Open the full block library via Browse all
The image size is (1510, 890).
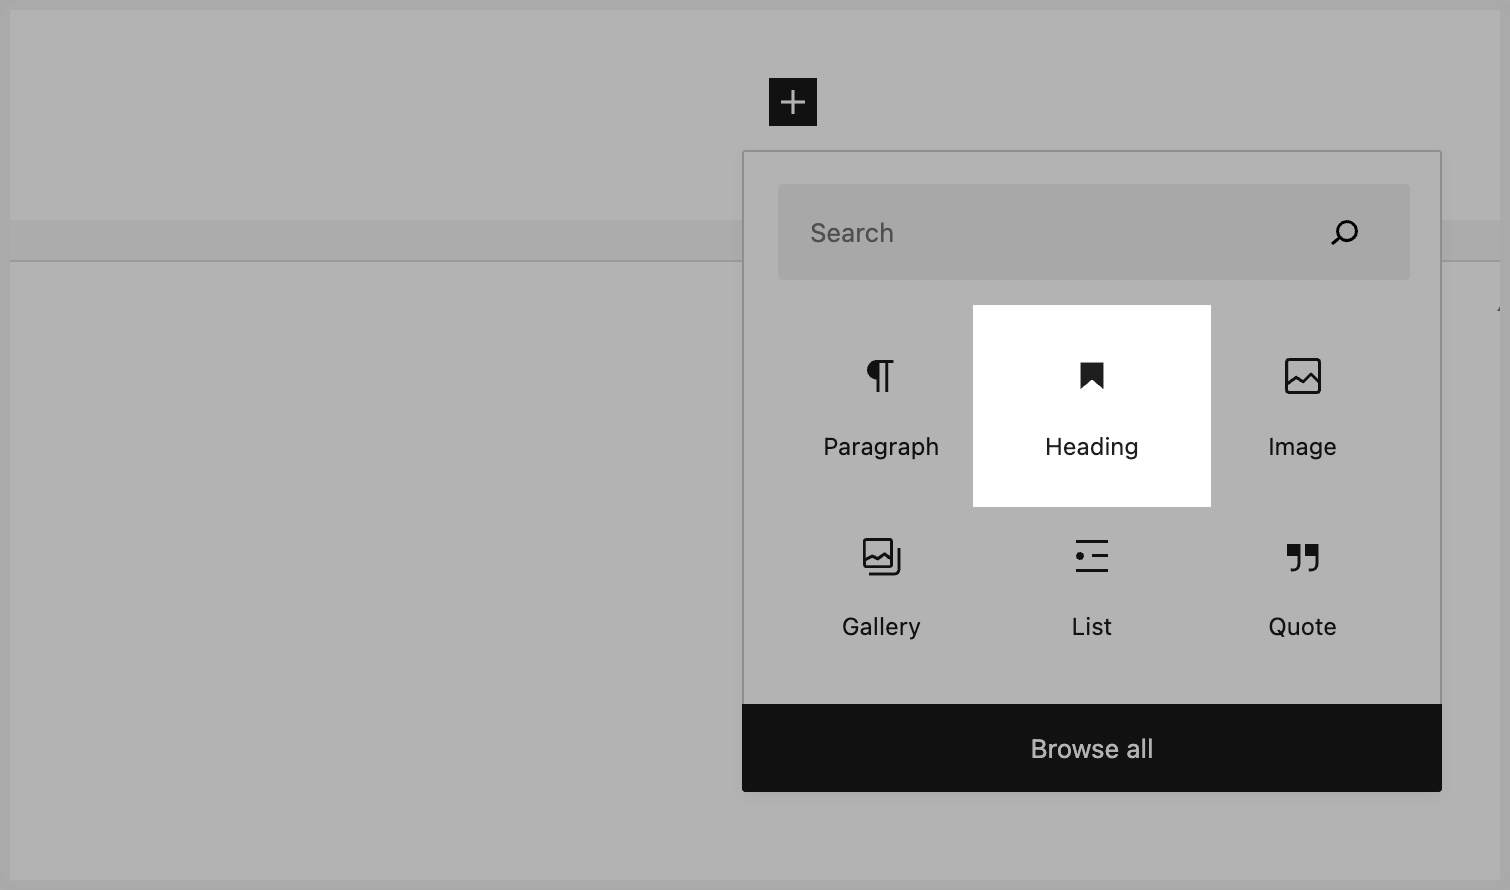[x=1091, y=748]
